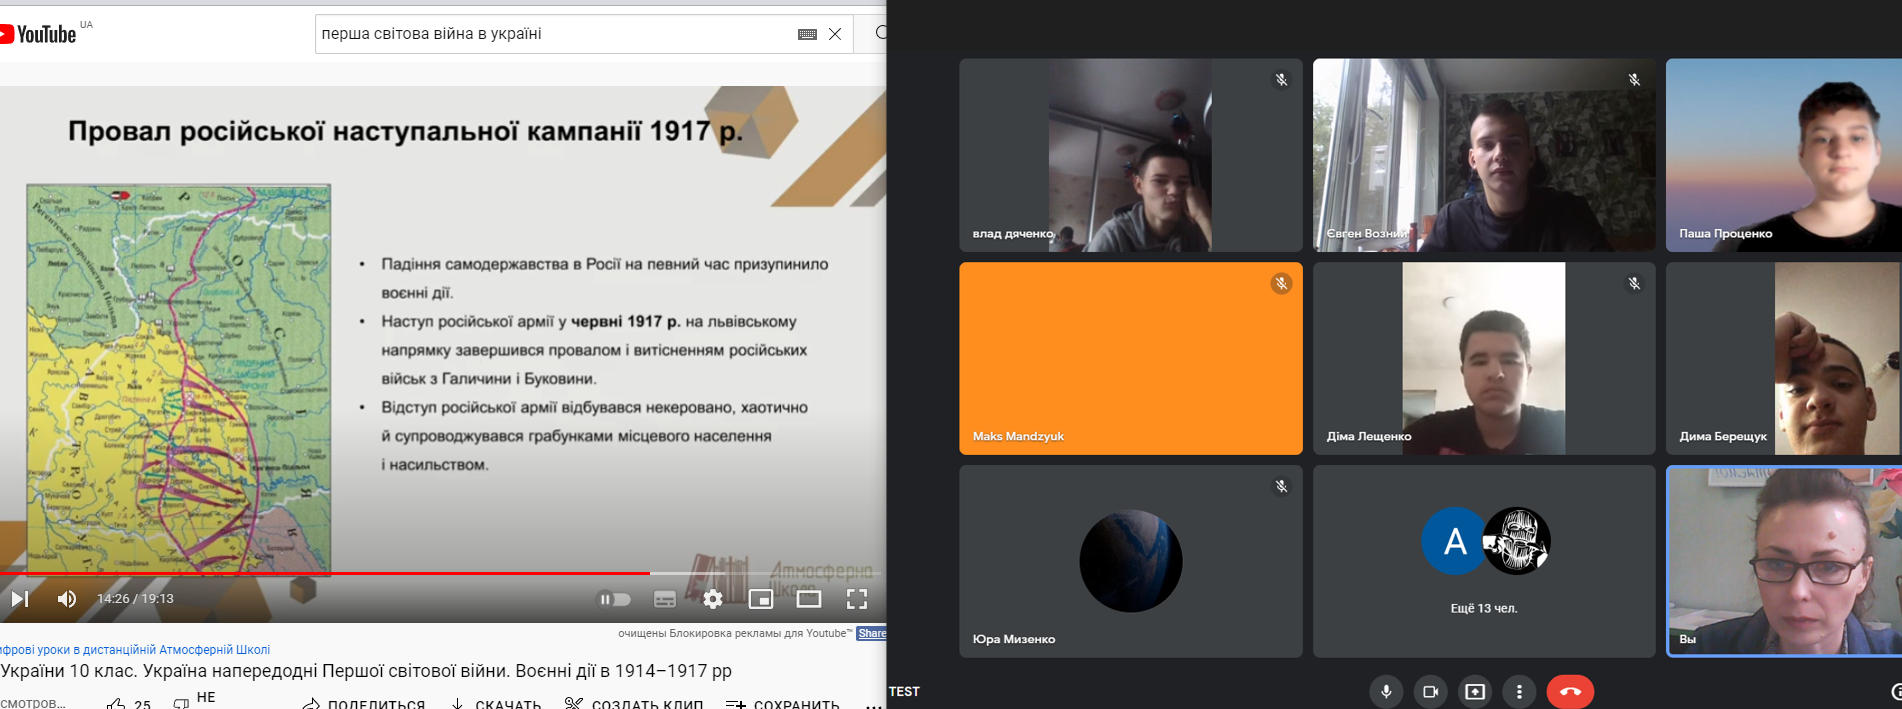
Task: Click ПОДЕЛИТЬСЯ share button
Action: click(x=364, y=703)
